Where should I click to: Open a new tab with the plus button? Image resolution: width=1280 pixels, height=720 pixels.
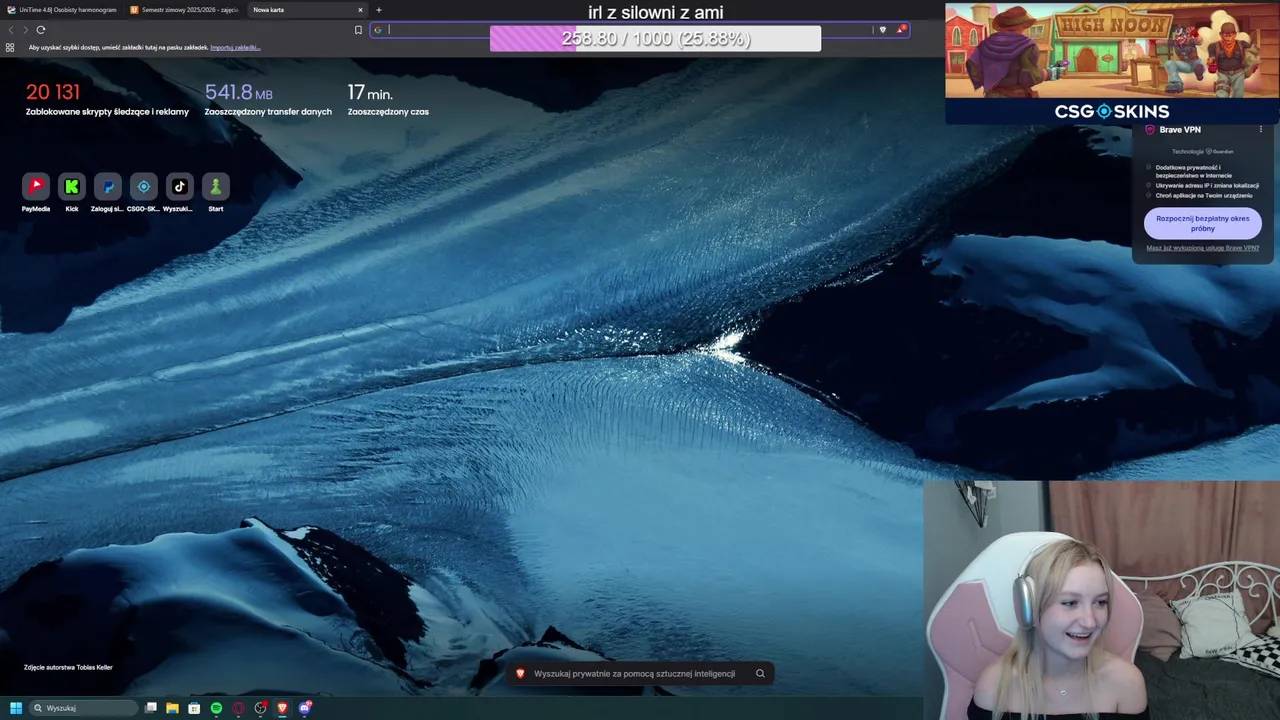[x=379, y=10]
